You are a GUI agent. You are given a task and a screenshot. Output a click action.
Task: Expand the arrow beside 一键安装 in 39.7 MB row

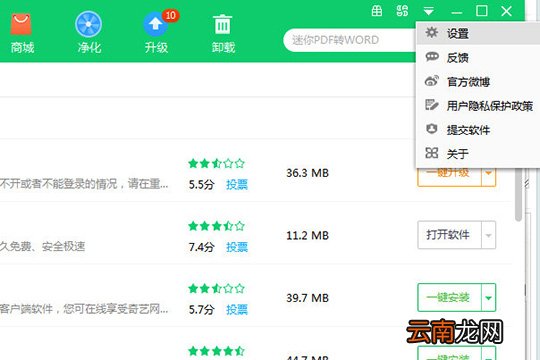click(488, 298)
